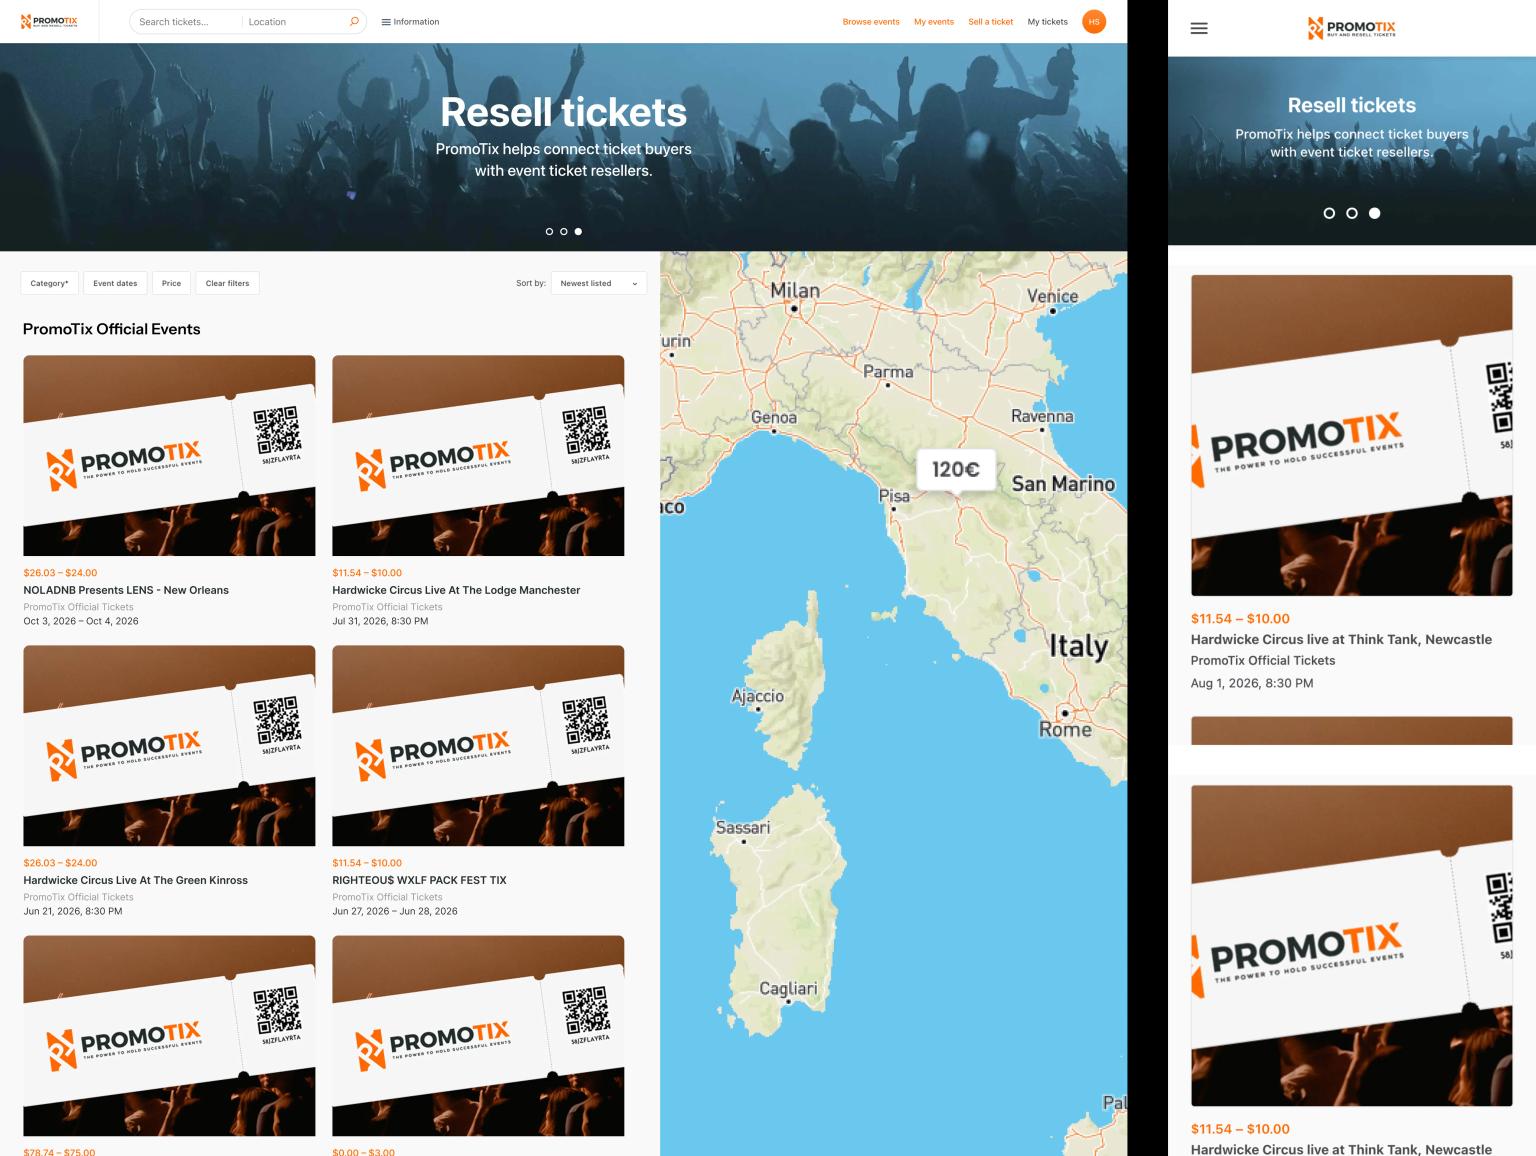
Task: Open the RIGHTEOU$ WXLF PACK FEST ticket thumbnail
Action: click(x=478, y=745)
